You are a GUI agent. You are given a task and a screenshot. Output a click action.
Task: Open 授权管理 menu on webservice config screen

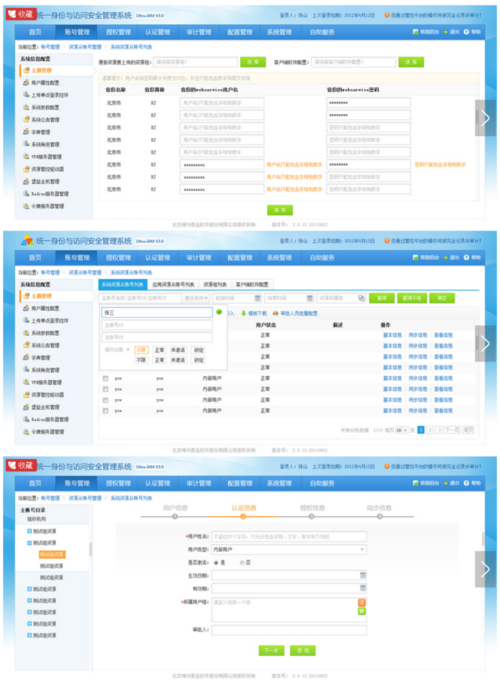click(x=118, y=32)
